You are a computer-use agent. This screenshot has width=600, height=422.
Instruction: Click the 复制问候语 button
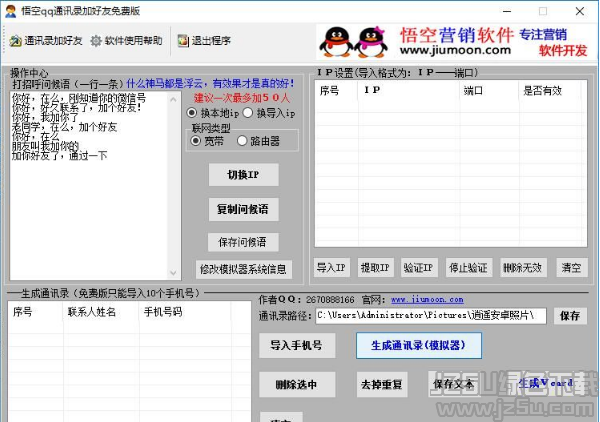243,209
